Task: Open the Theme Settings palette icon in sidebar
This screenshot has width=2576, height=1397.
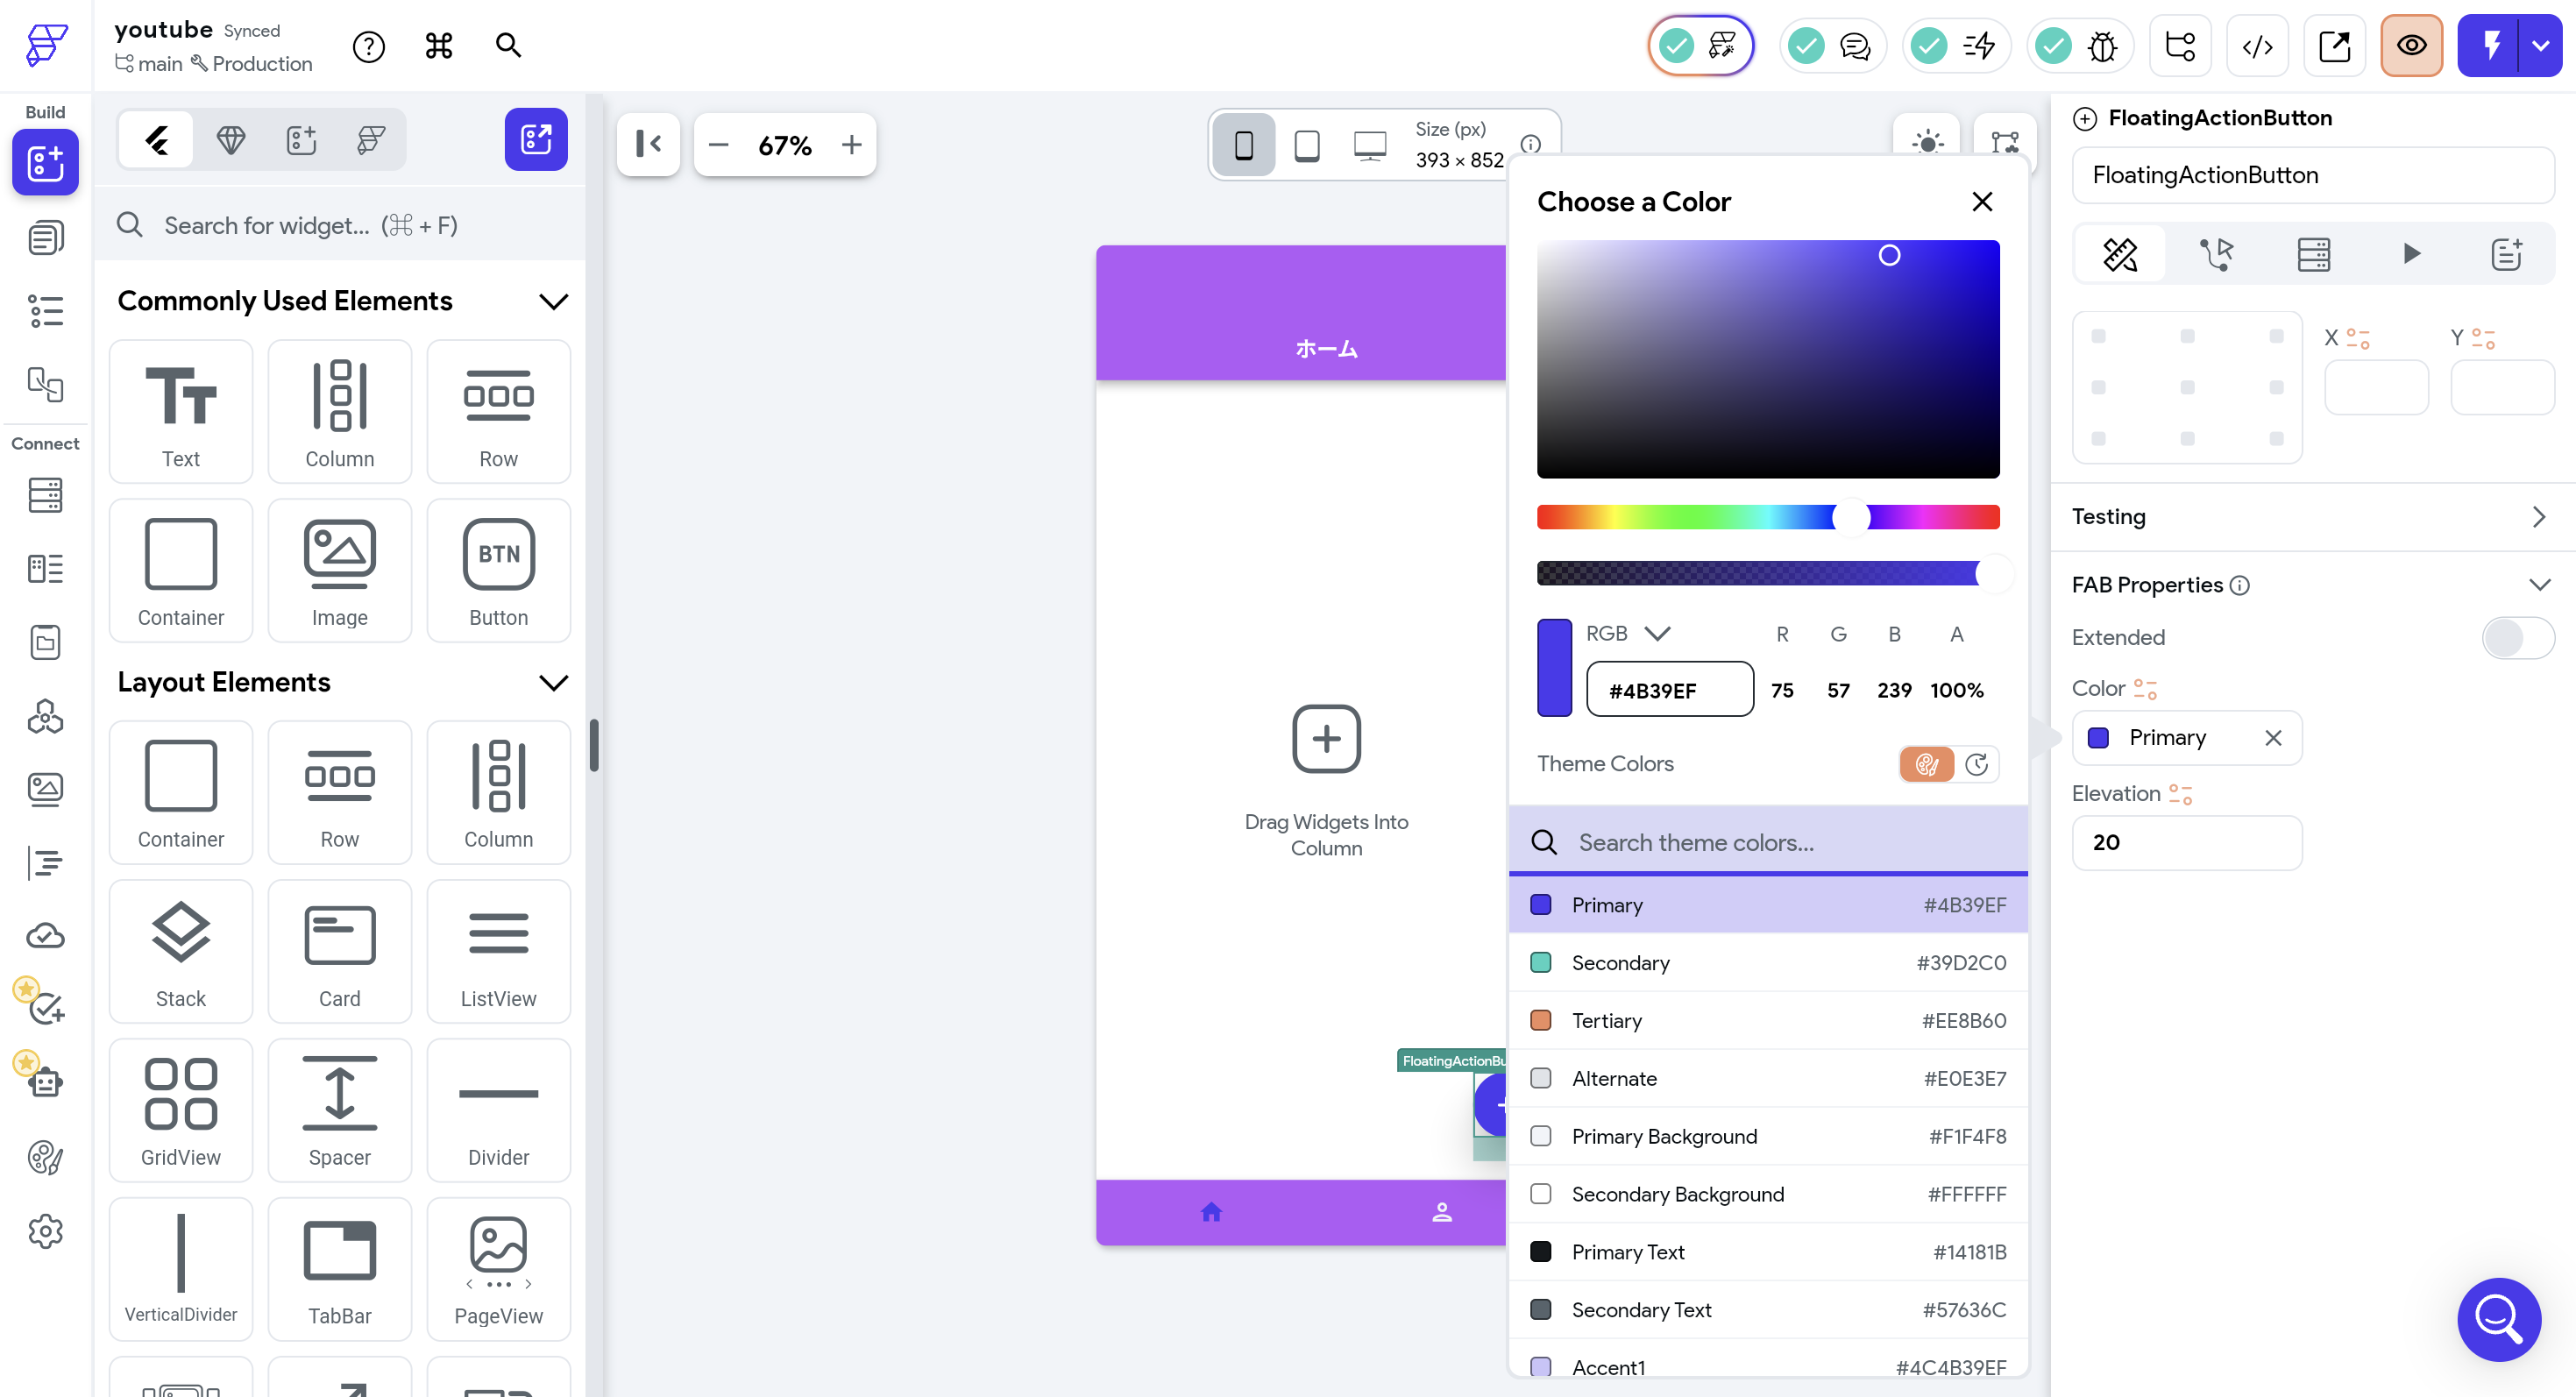Action: pyautogui.click(x=45, y=1157)
